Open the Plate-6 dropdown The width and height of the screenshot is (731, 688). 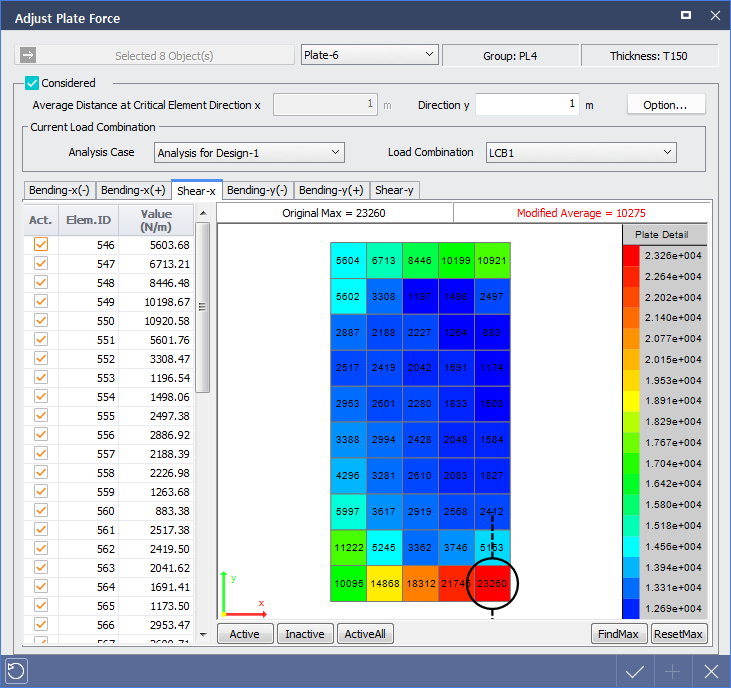[369, 55]
